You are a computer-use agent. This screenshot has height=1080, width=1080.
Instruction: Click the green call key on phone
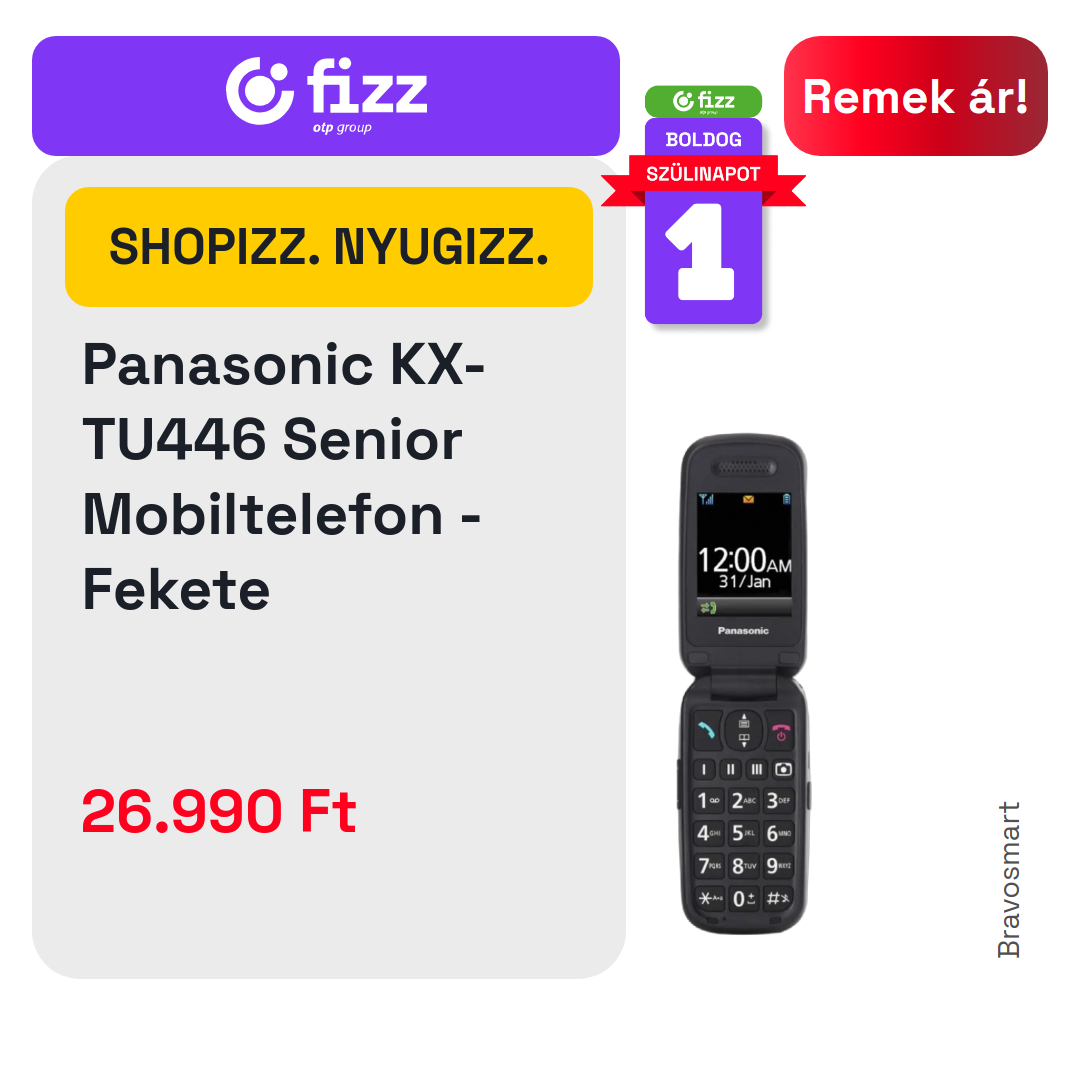[x=706, y=729]
